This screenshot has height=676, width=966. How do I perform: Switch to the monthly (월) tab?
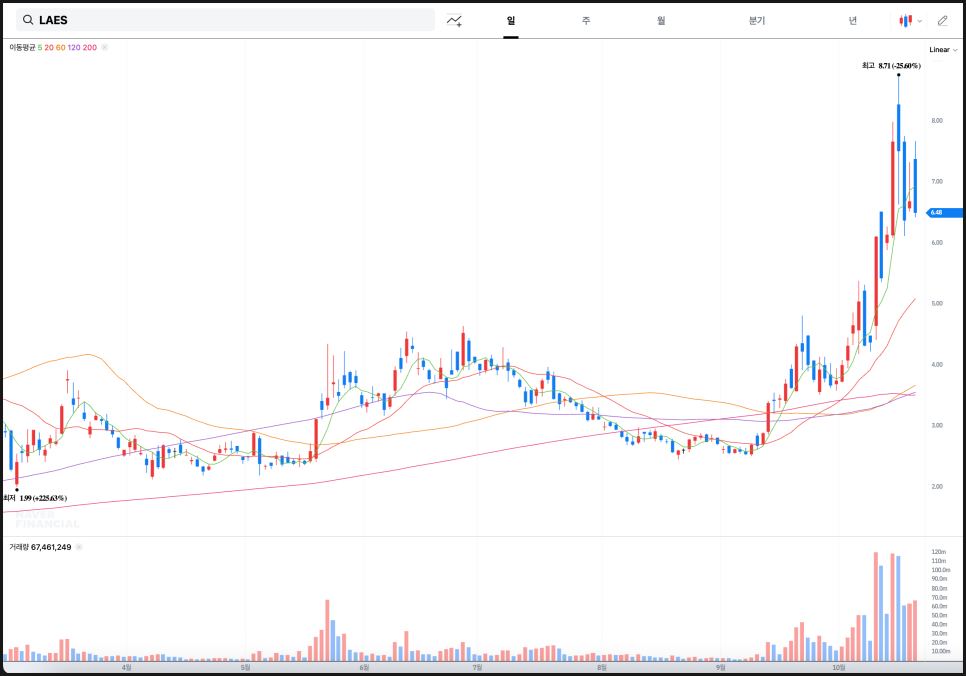(x=661, y=20)
